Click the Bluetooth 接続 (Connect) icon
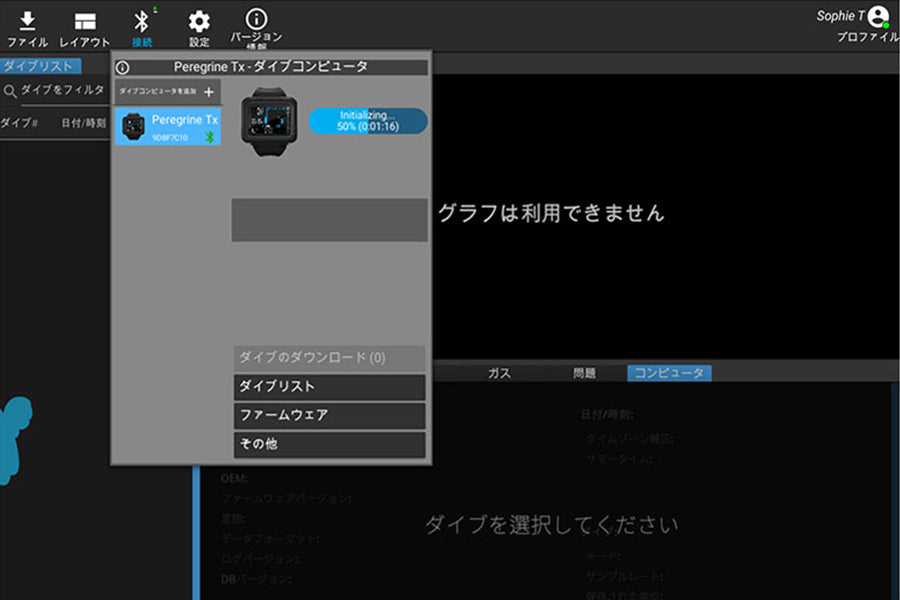Screen dimensions: 900x600 point(142,22)
